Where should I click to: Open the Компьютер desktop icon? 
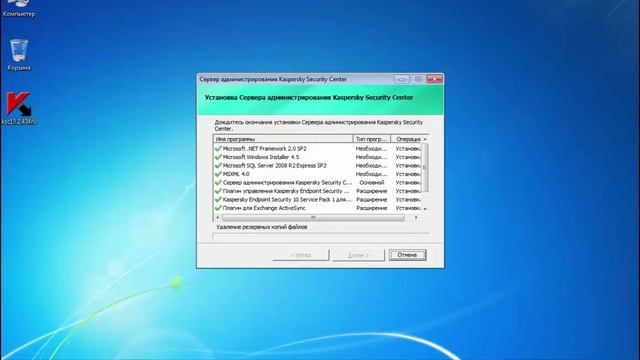(x=18, y=8)
